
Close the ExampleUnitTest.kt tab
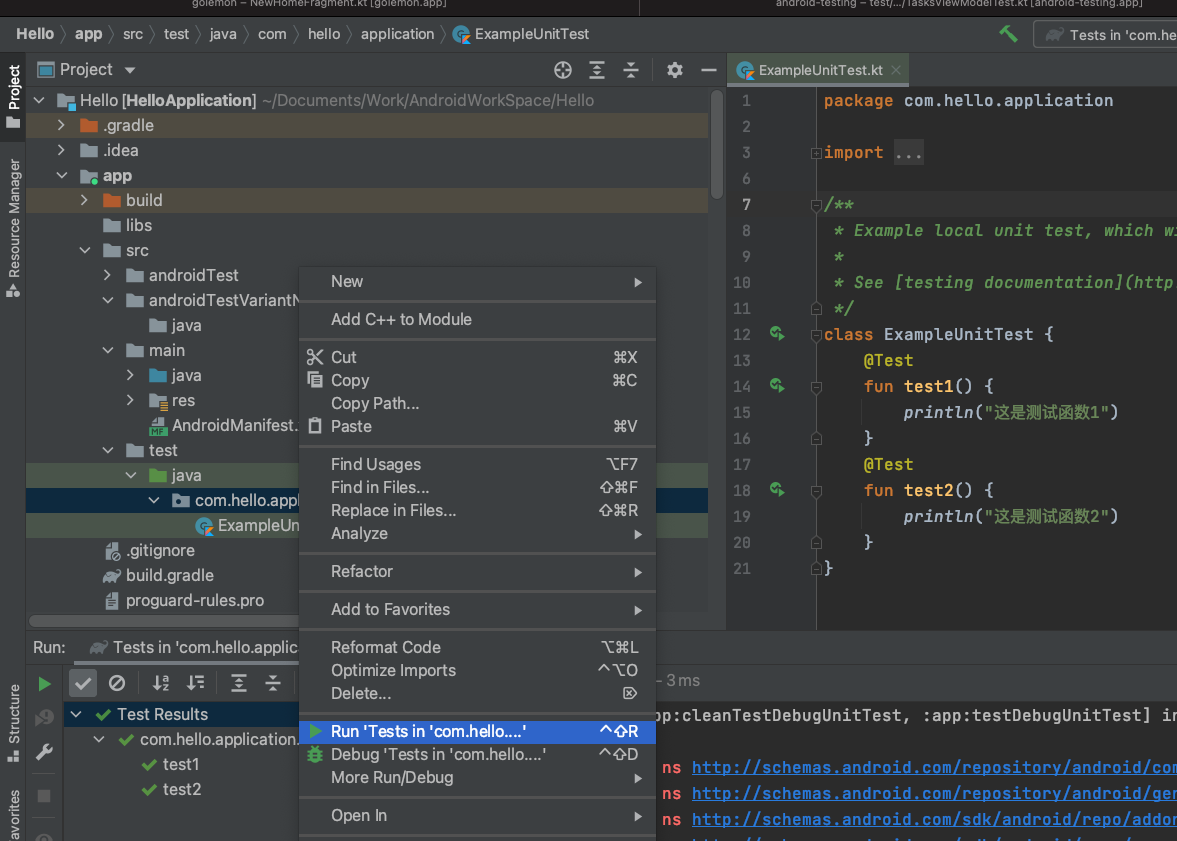(x=896, y=70)
